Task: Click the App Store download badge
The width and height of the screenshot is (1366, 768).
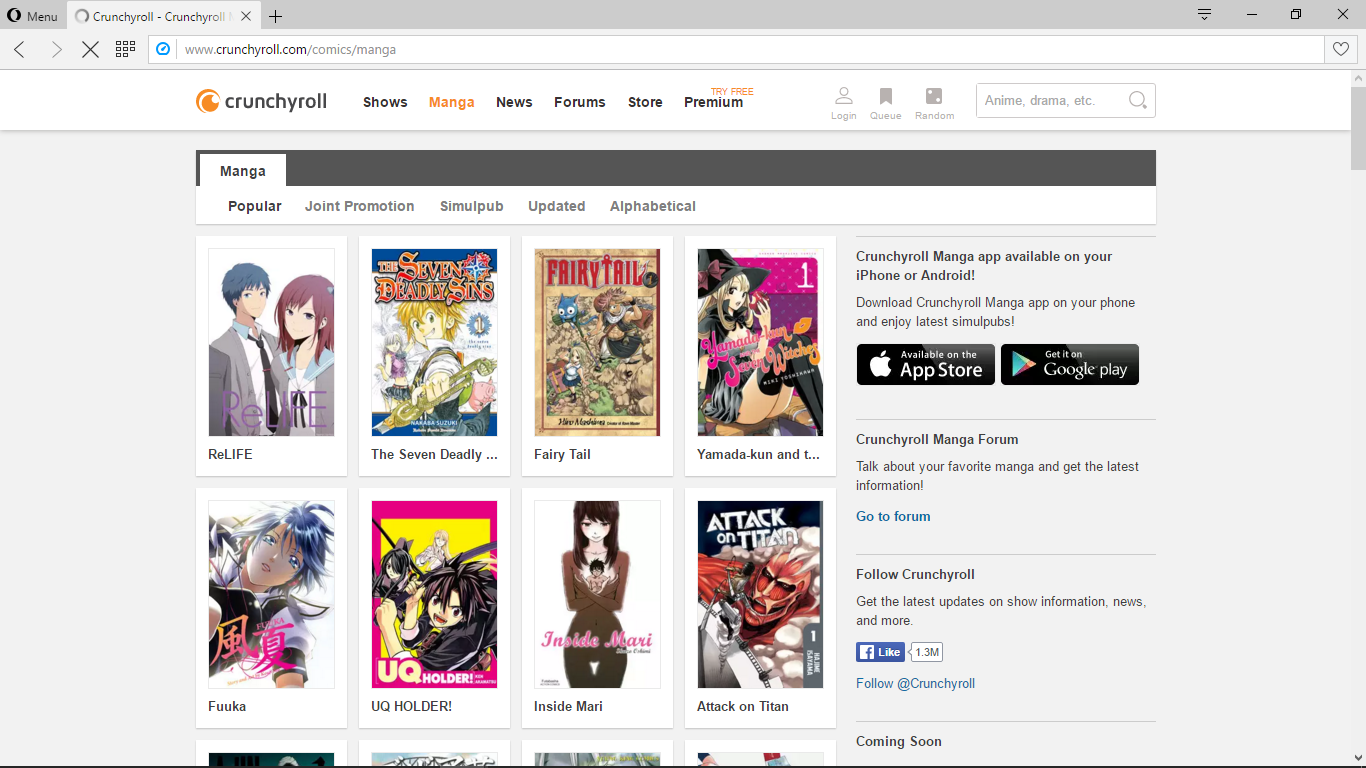Action: (x=926, y=365)
